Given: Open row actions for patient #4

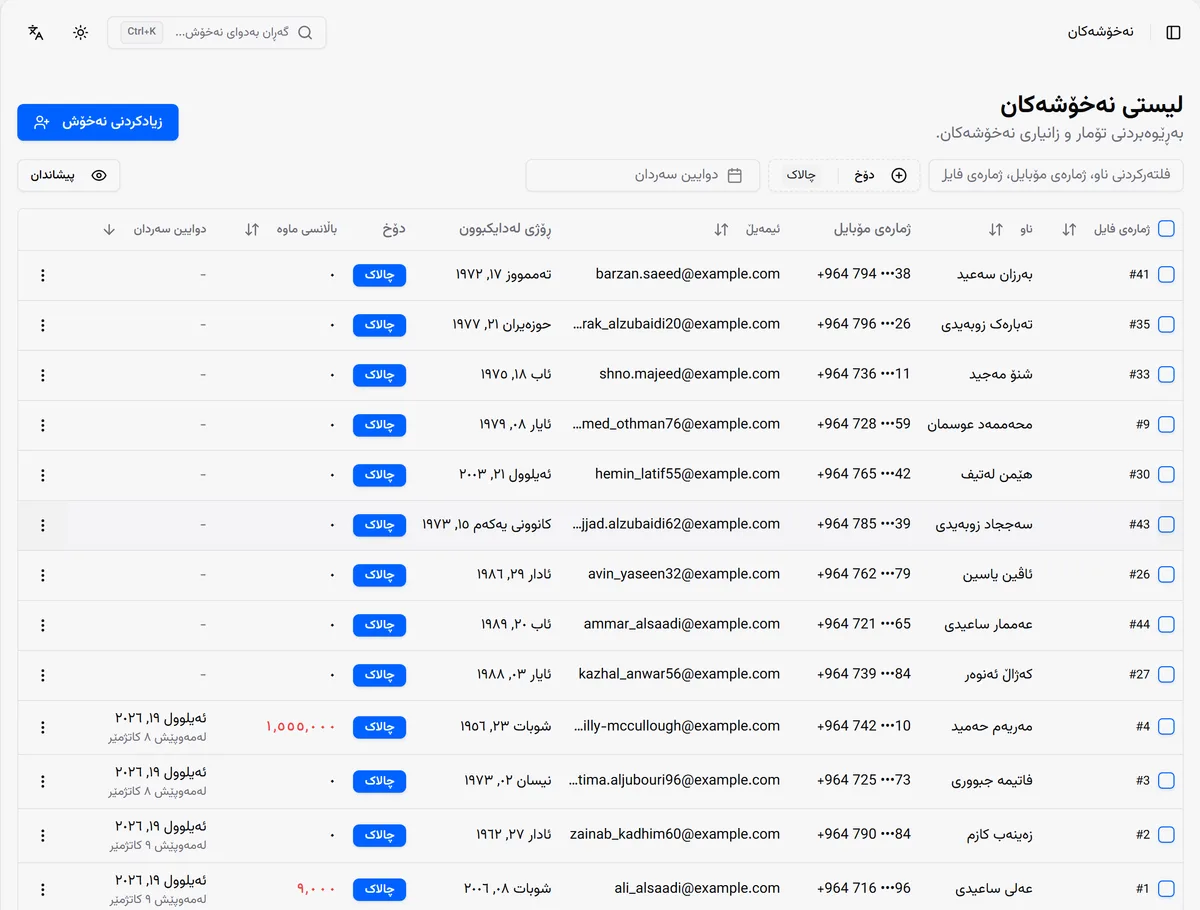Looking at the screenshot, I should (42, 727).
